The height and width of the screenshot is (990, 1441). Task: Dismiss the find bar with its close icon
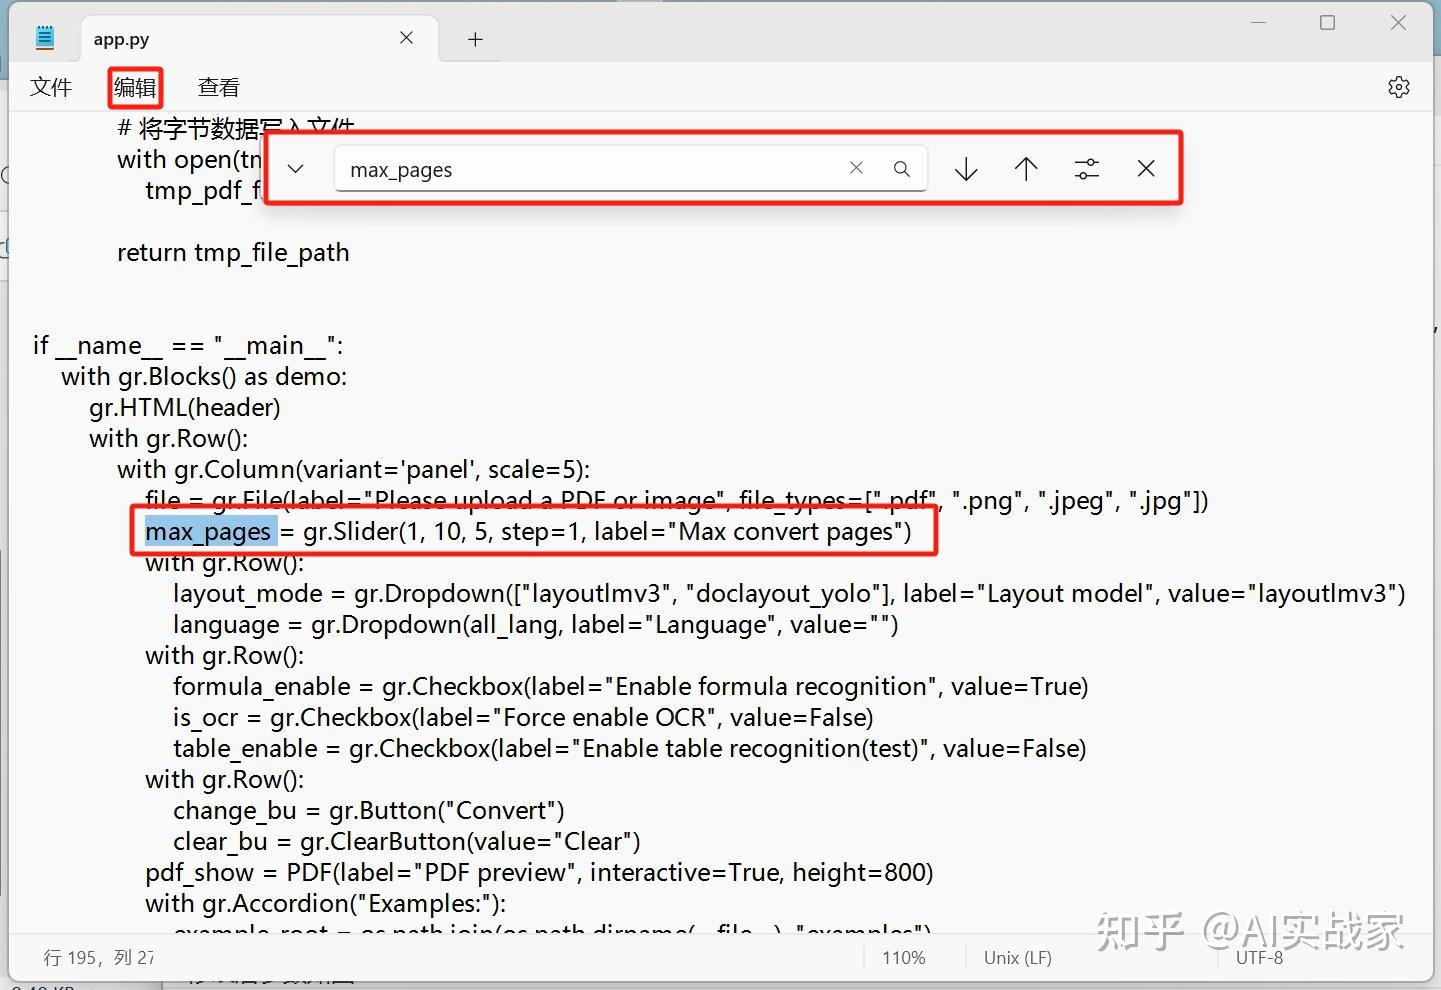[1146, 168]
